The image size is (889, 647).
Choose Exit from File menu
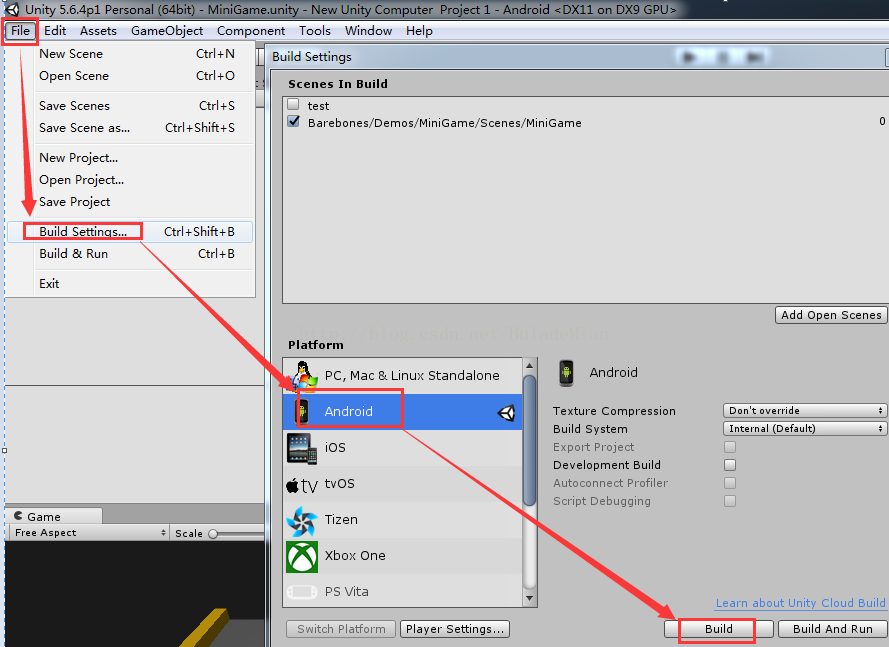click(x=130, y=284)
